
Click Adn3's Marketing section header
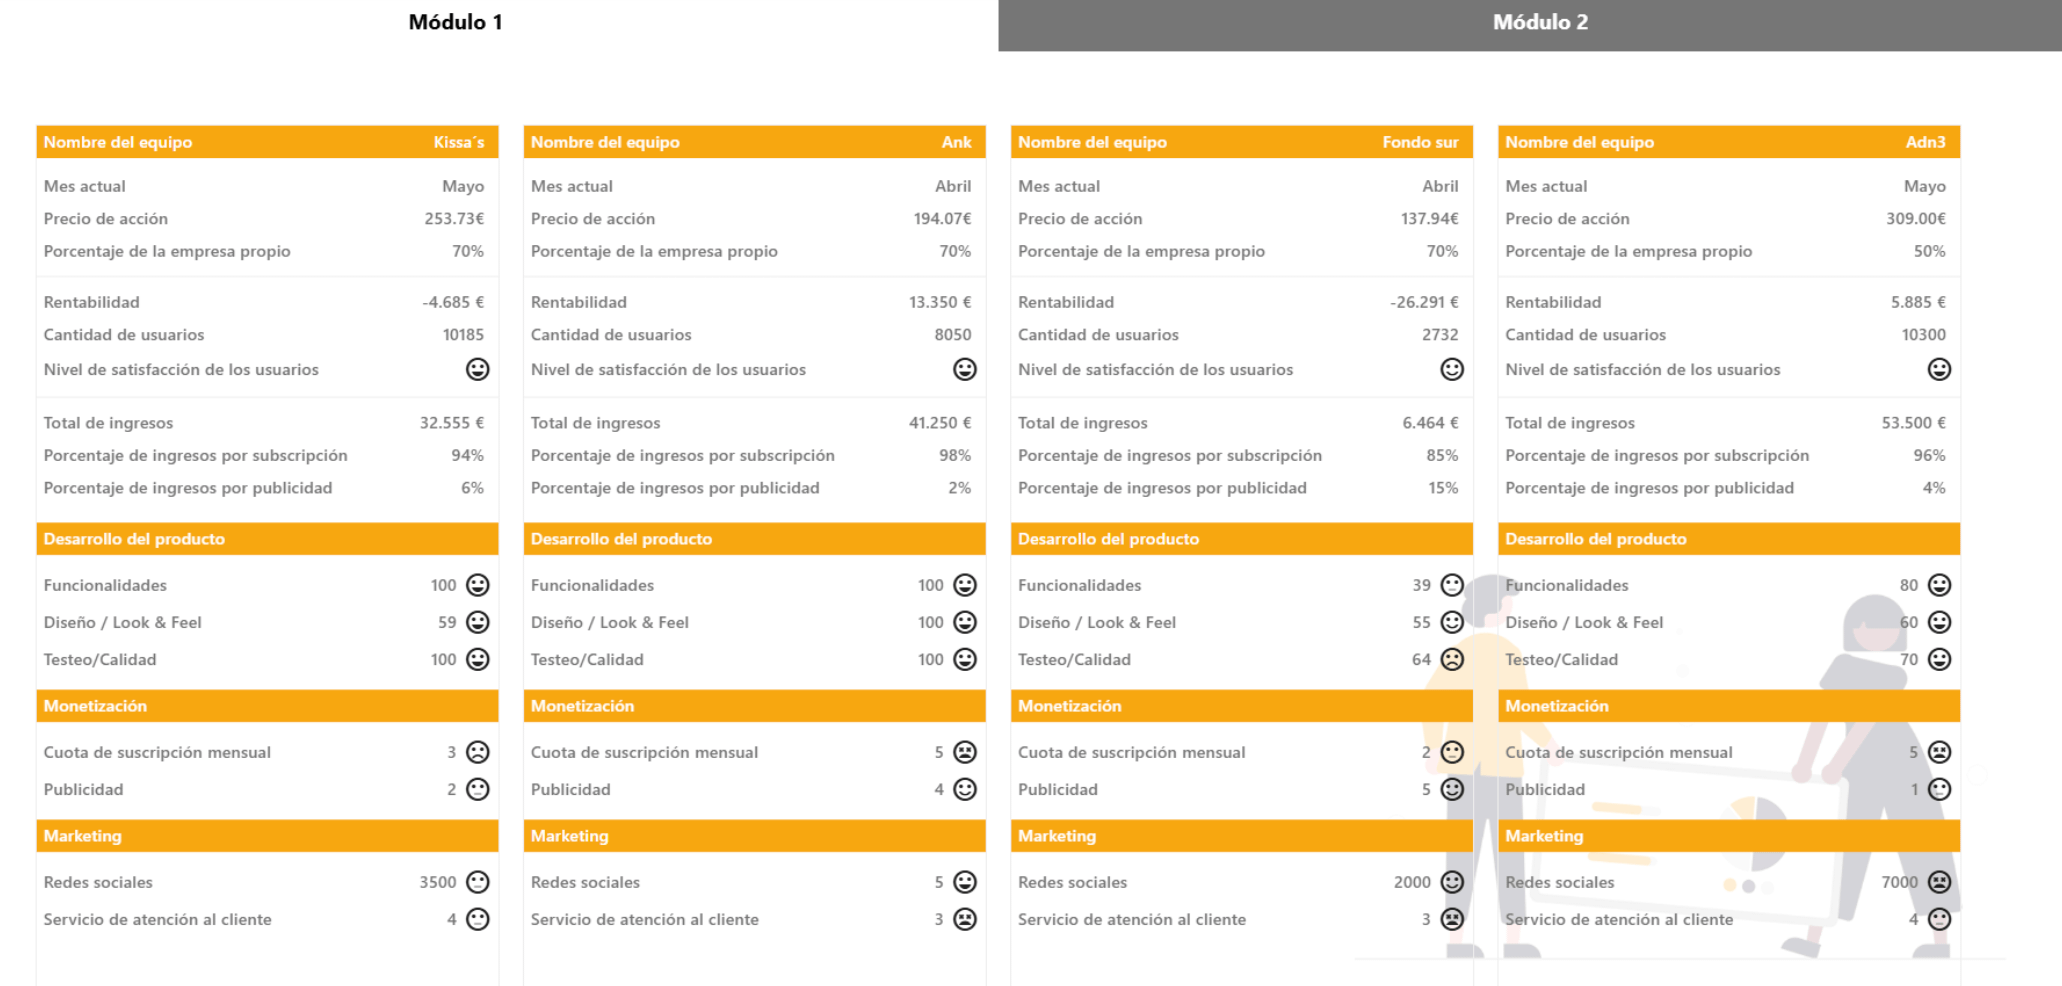tap(1728, 836)
